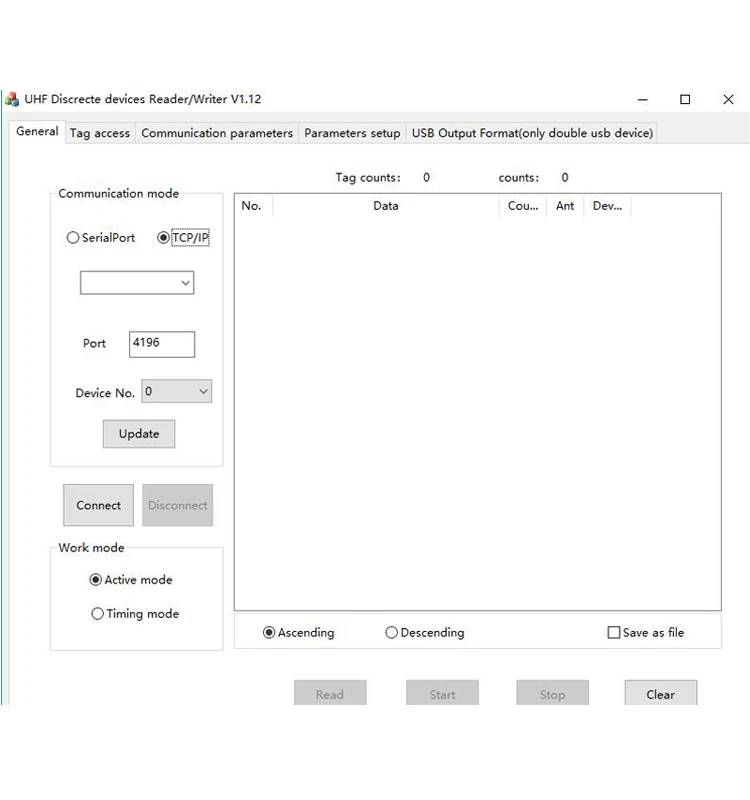
Task: Maximize the UHF Reader/Writer window
Action: tap(685, 100)
